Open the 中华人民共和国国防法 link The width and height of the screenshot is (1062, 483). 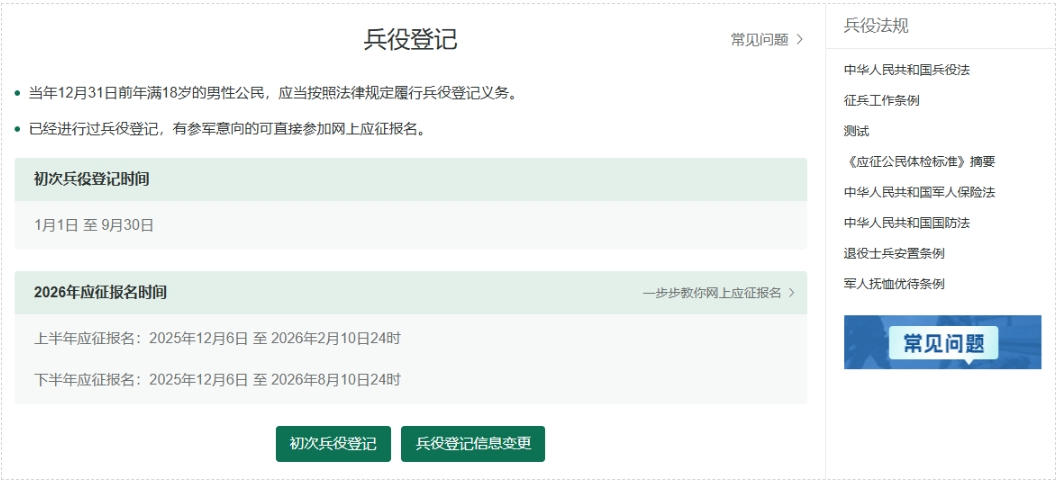pyautogui.click(x=906, y=222)
